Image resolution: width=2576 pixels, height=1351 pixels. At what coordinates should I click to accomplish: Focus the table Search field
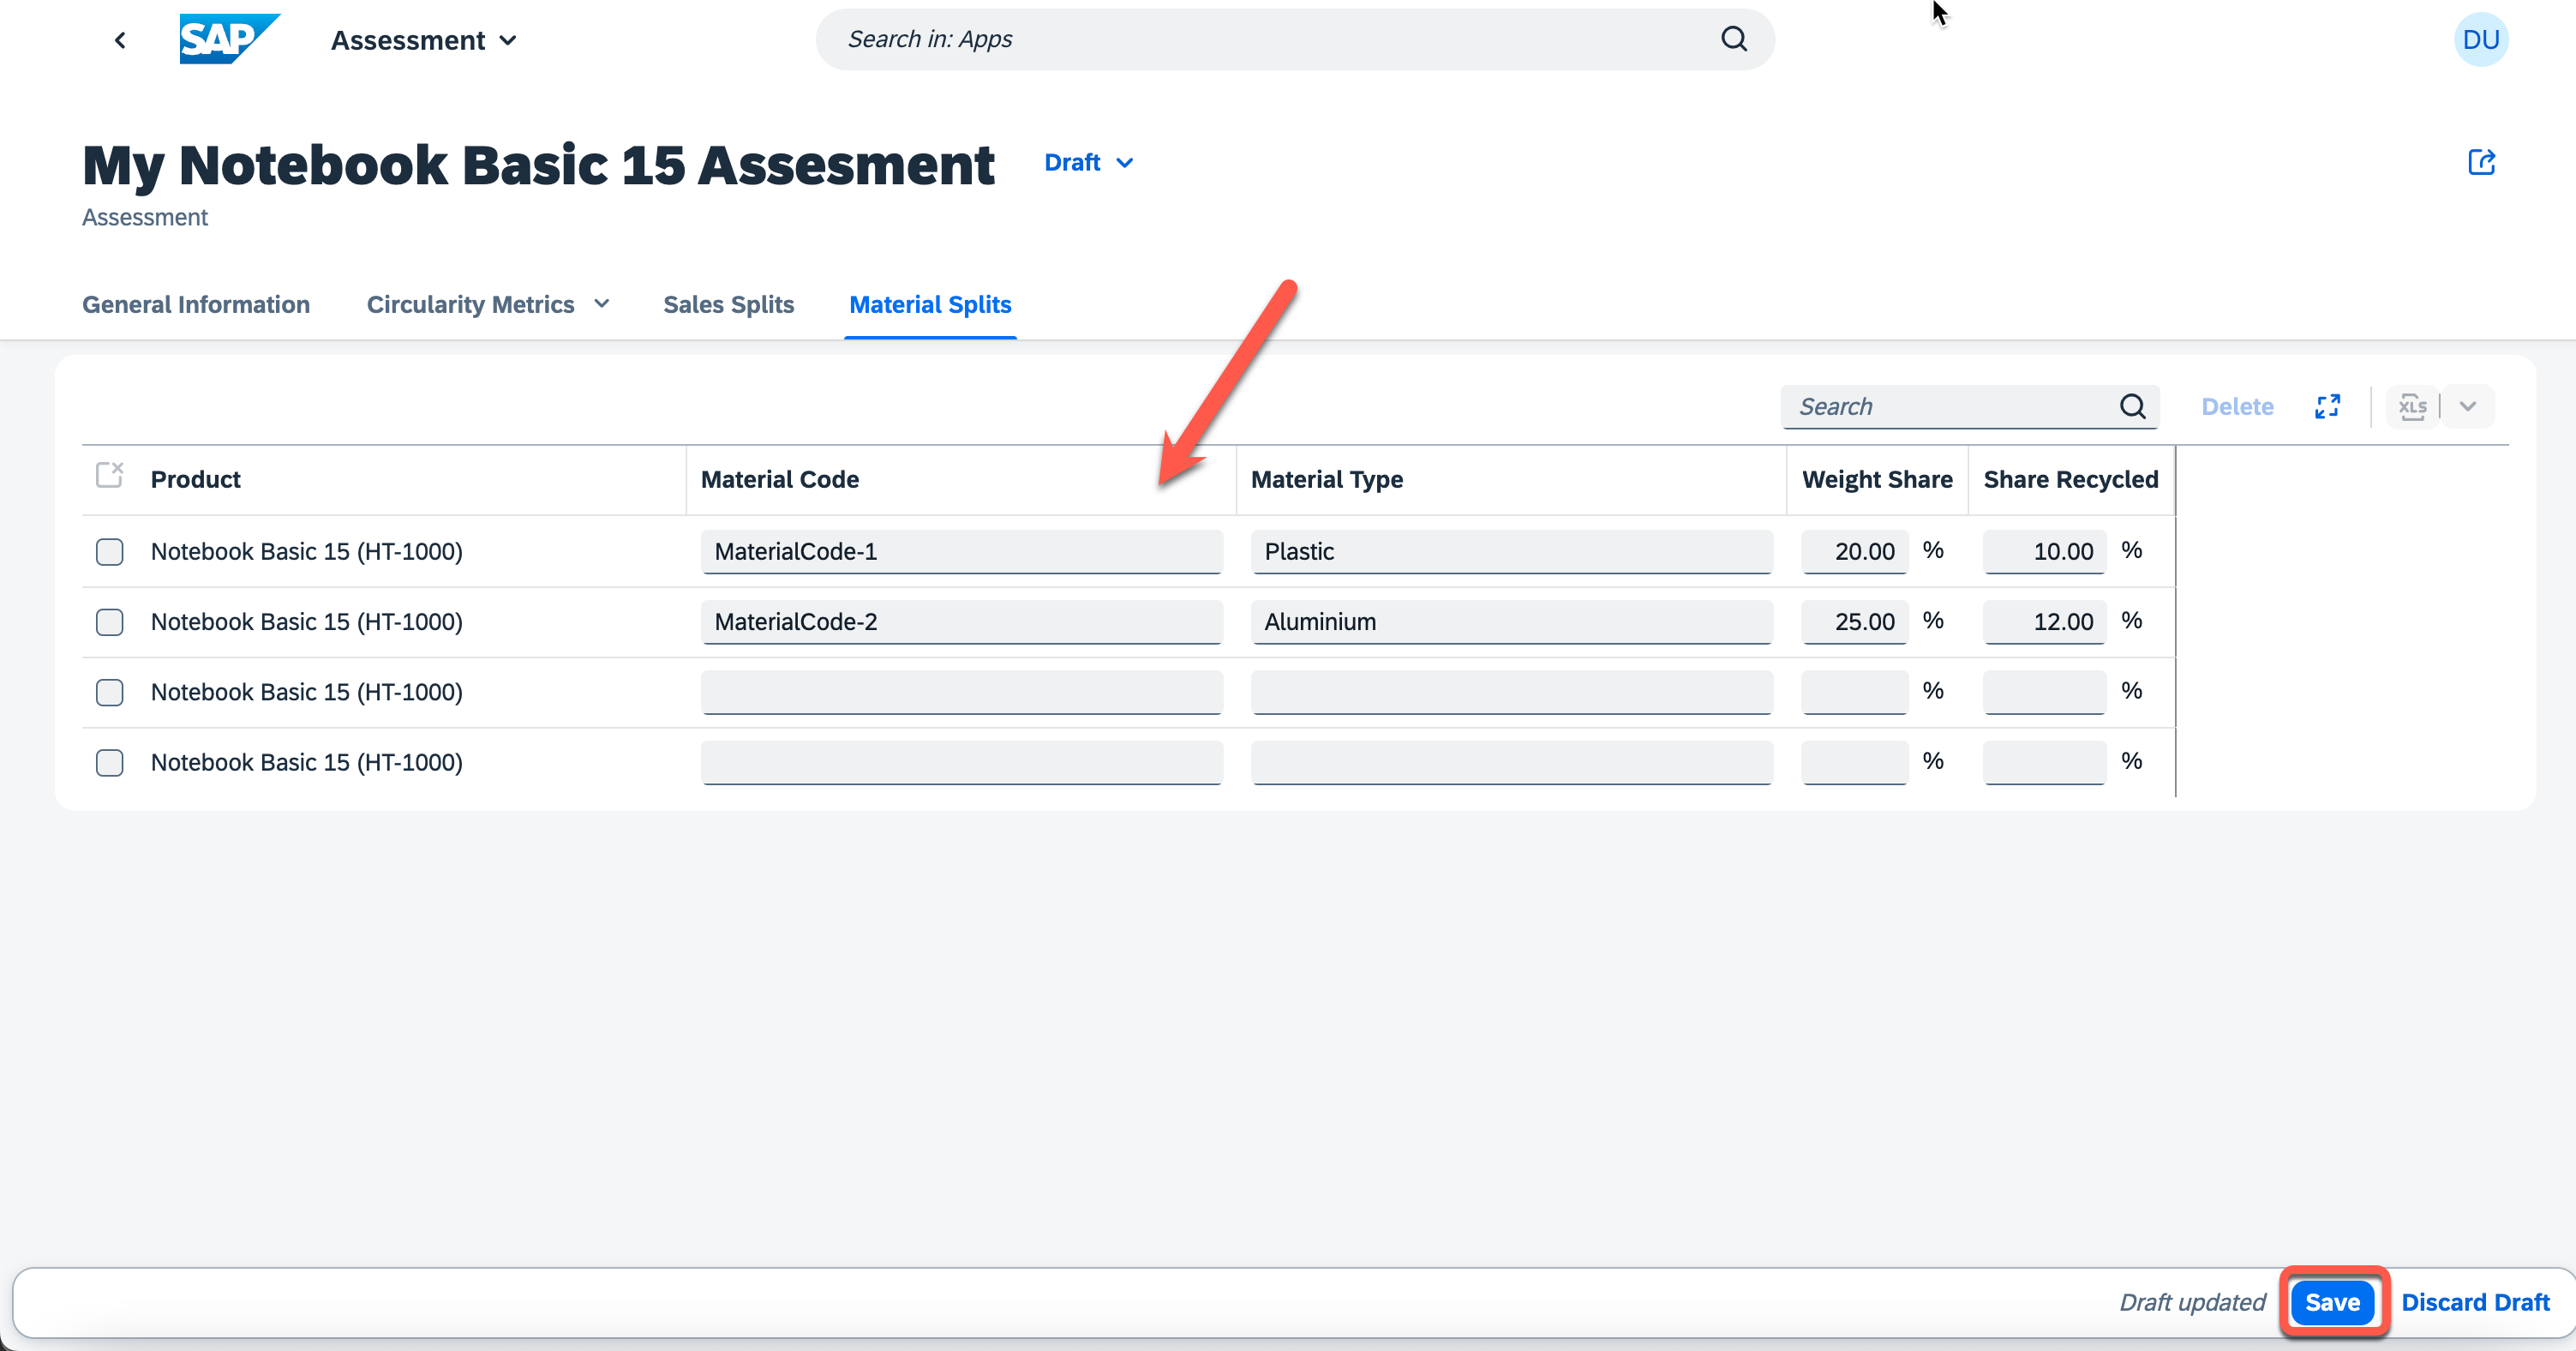(1969, 406)
